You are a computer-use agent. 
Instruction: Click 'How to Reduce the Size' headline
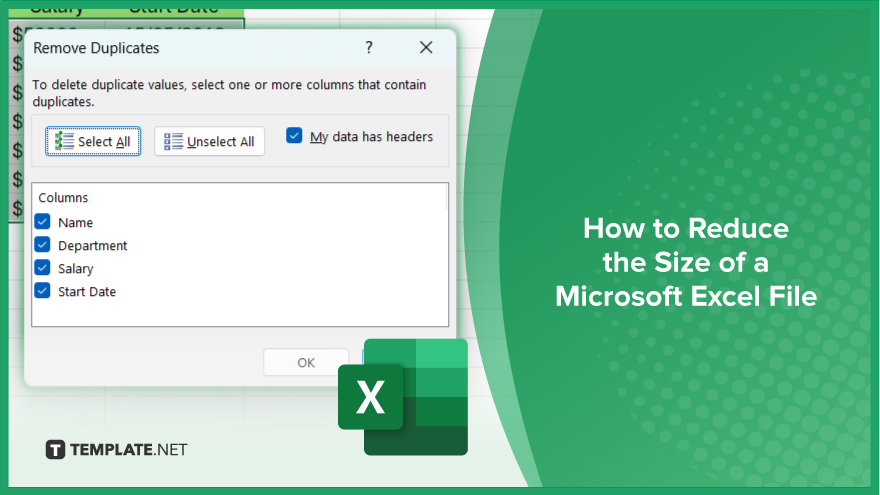[686, 262]
